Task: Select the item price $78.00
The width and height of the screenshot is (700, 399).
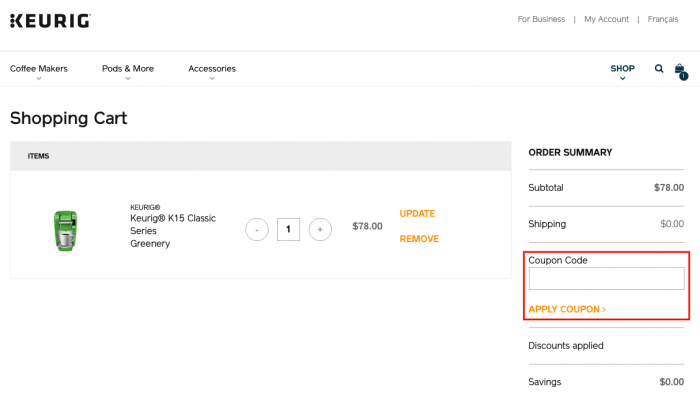Action: pos(367,226)
